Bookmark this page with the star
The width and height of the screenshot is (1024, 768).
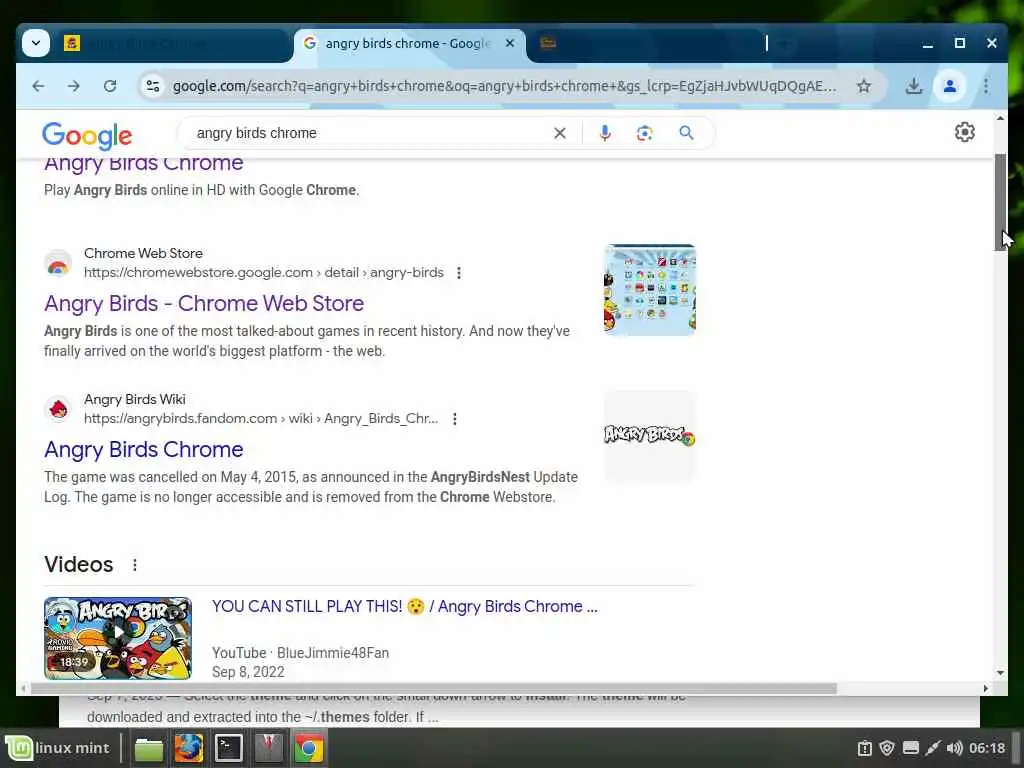(863, 86)
